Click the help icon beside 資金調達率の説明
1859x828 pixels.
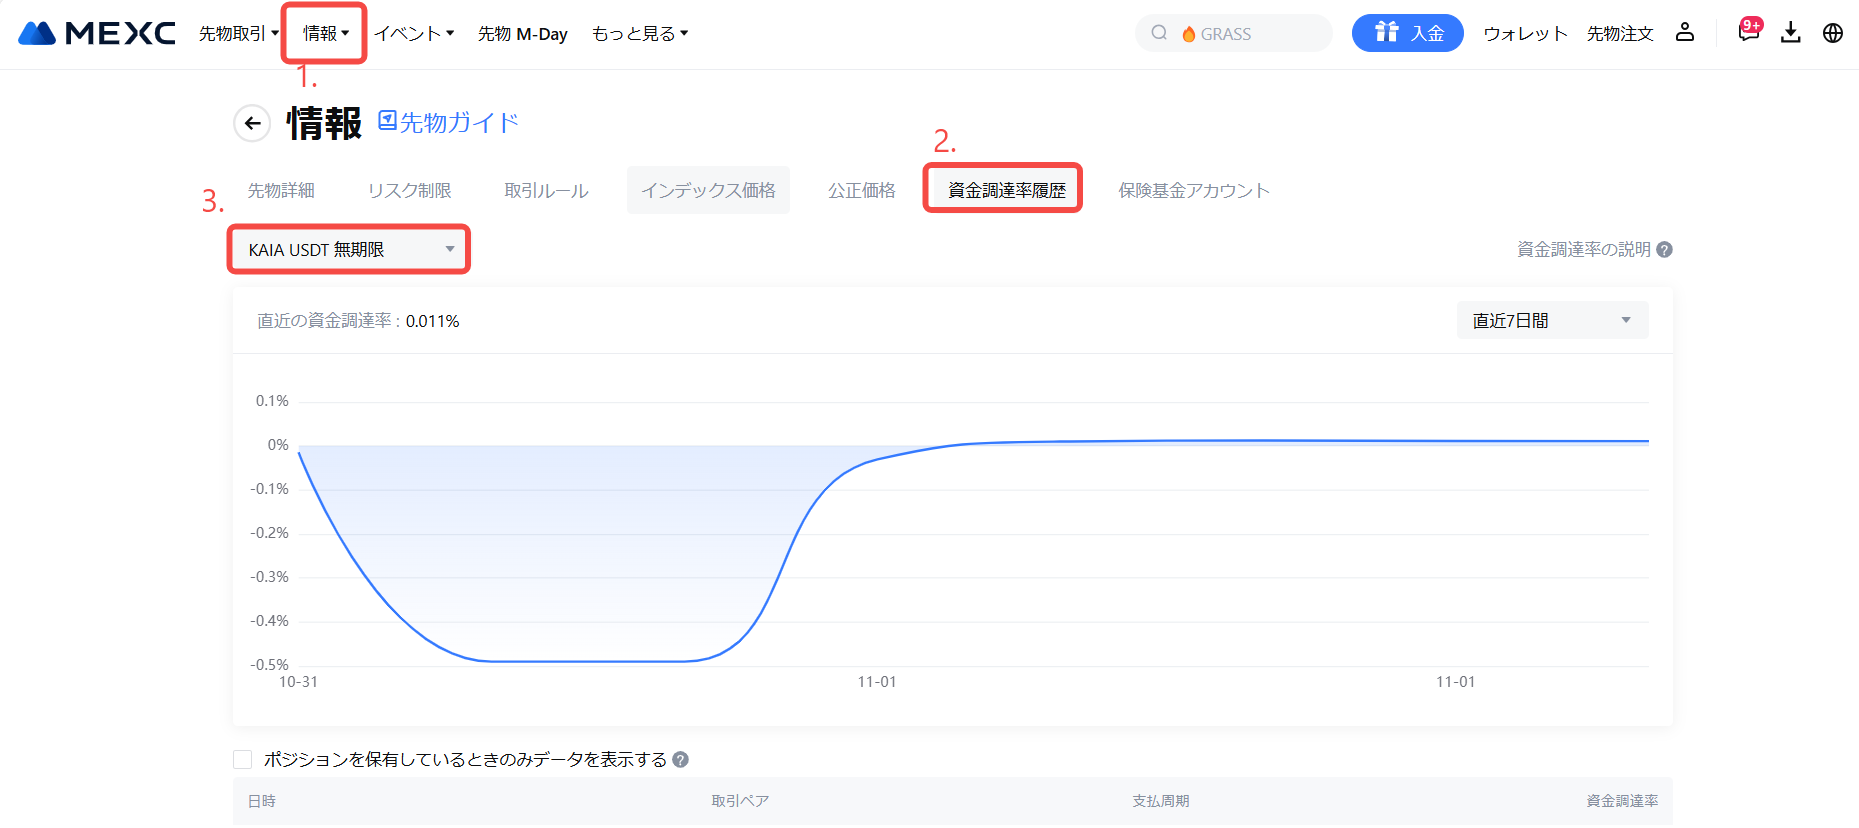(x=1665, y=250)
